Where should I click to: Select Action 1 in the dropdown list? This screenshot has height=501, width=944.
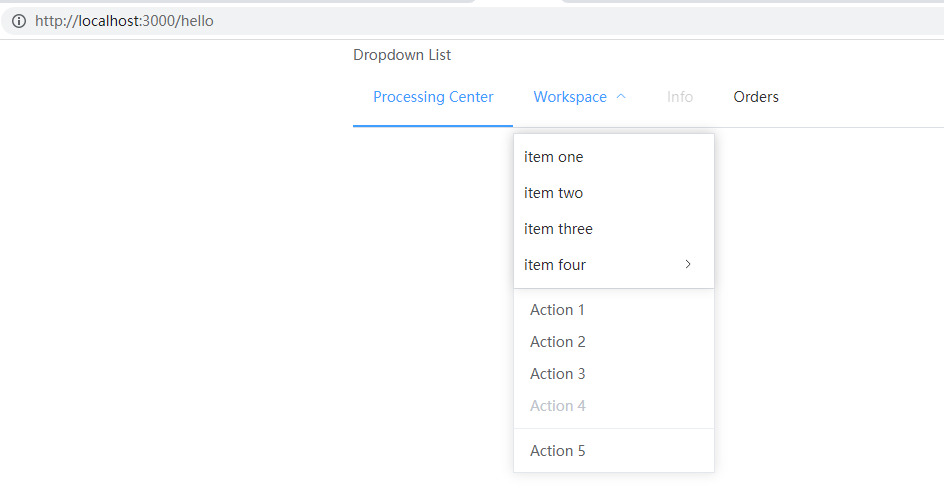(x=613, y=310)
